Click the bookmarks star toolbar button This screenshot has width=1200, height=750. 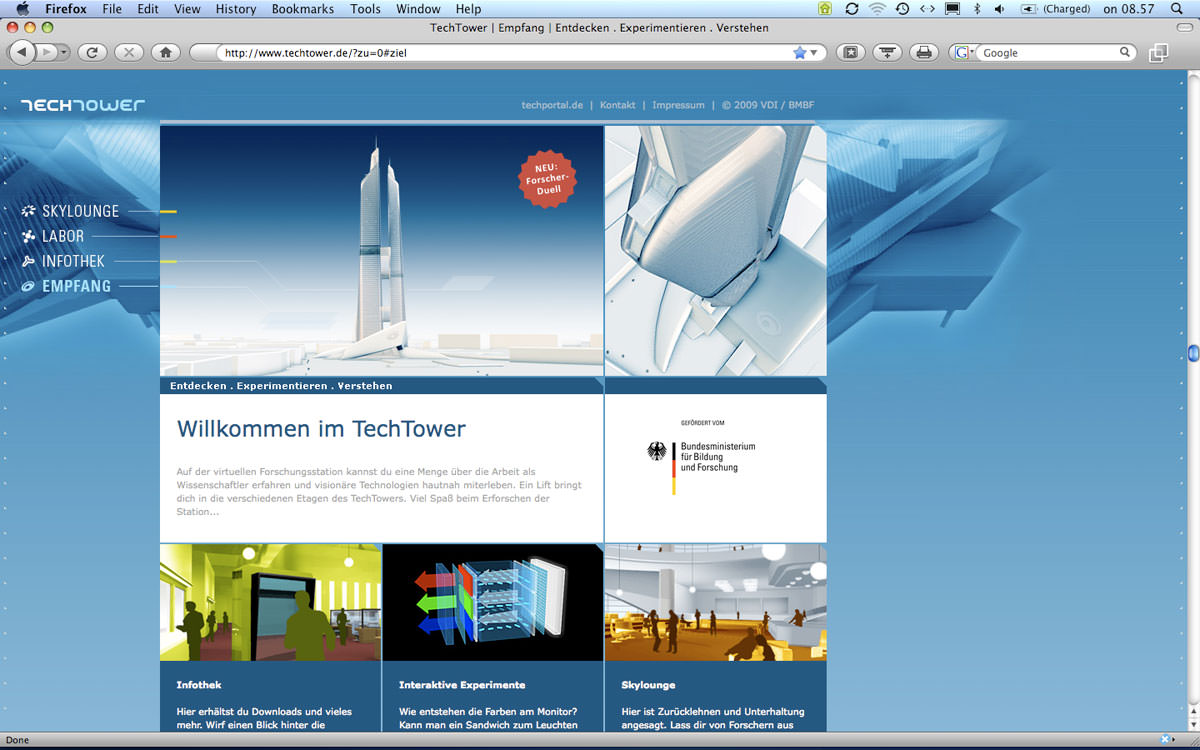[850, 52]
